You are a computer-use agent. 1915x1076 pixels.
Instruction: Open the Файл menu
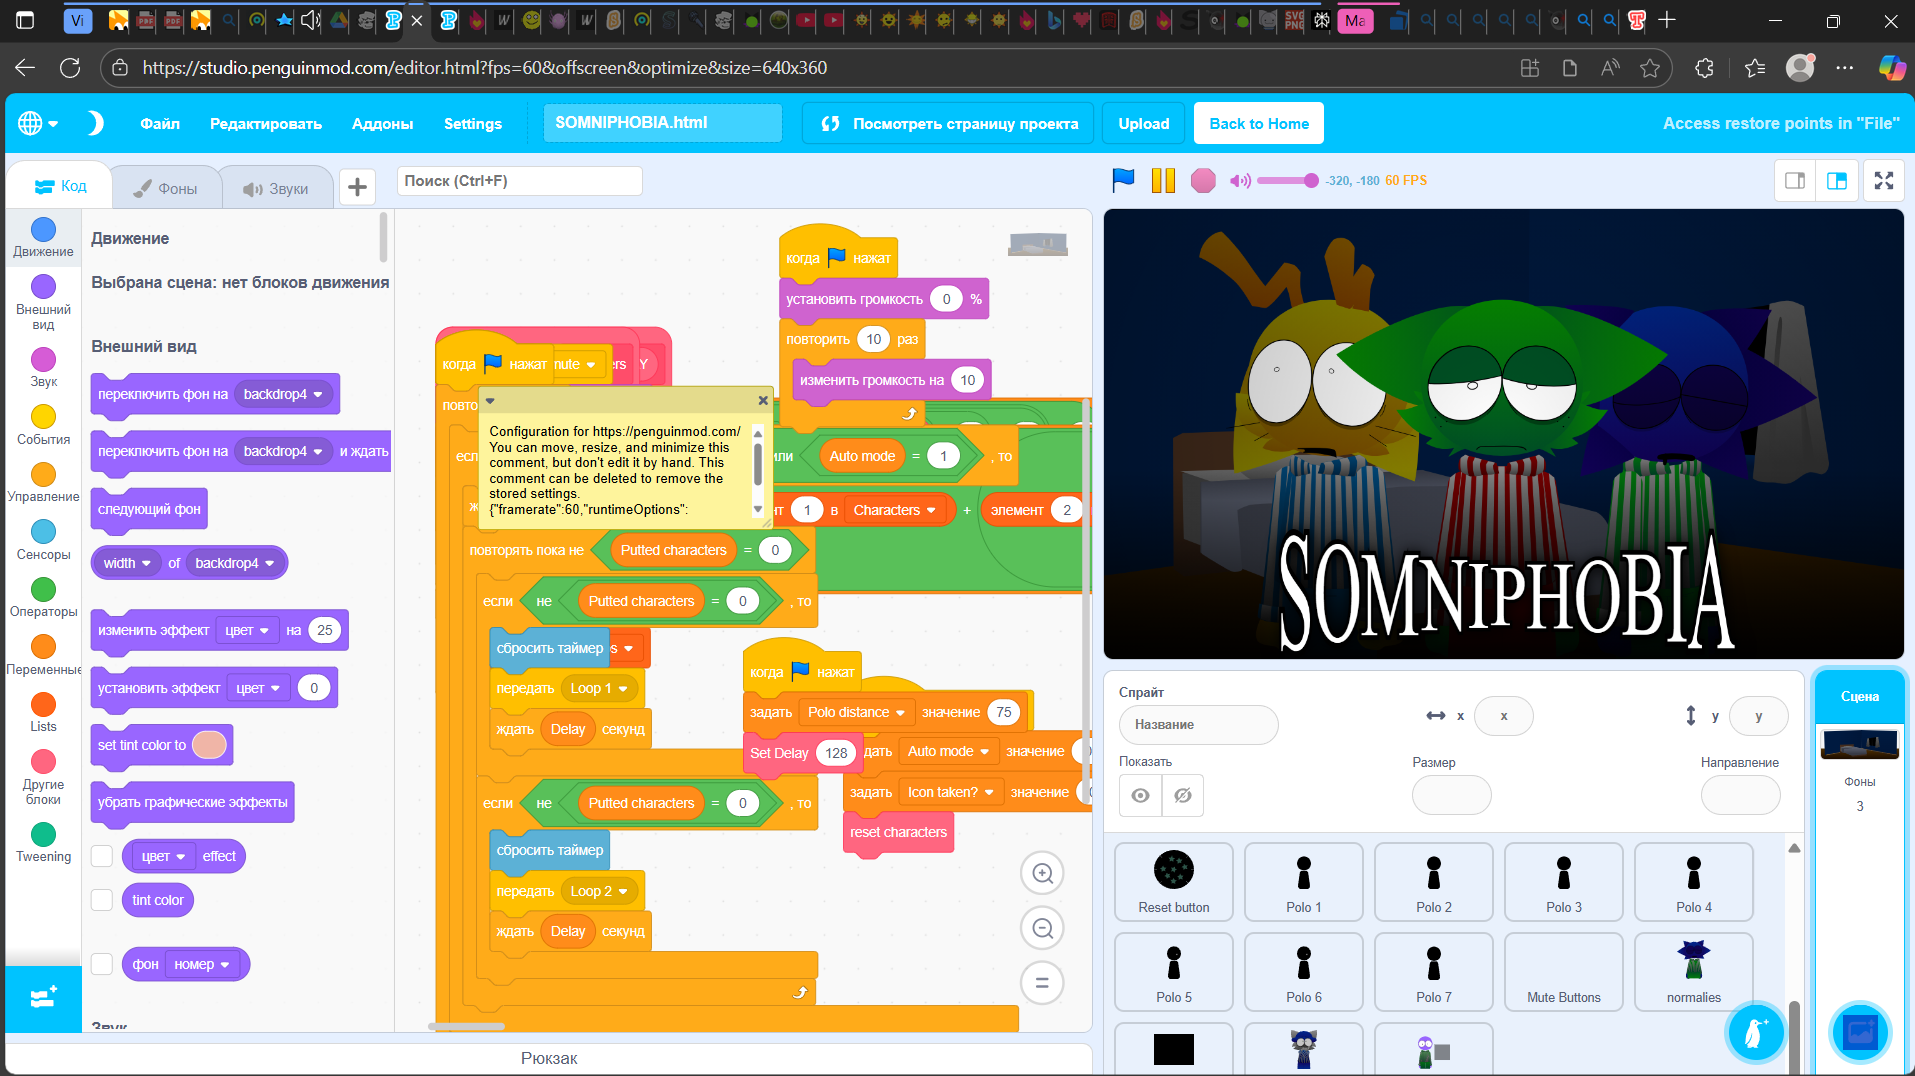point(160,124)
